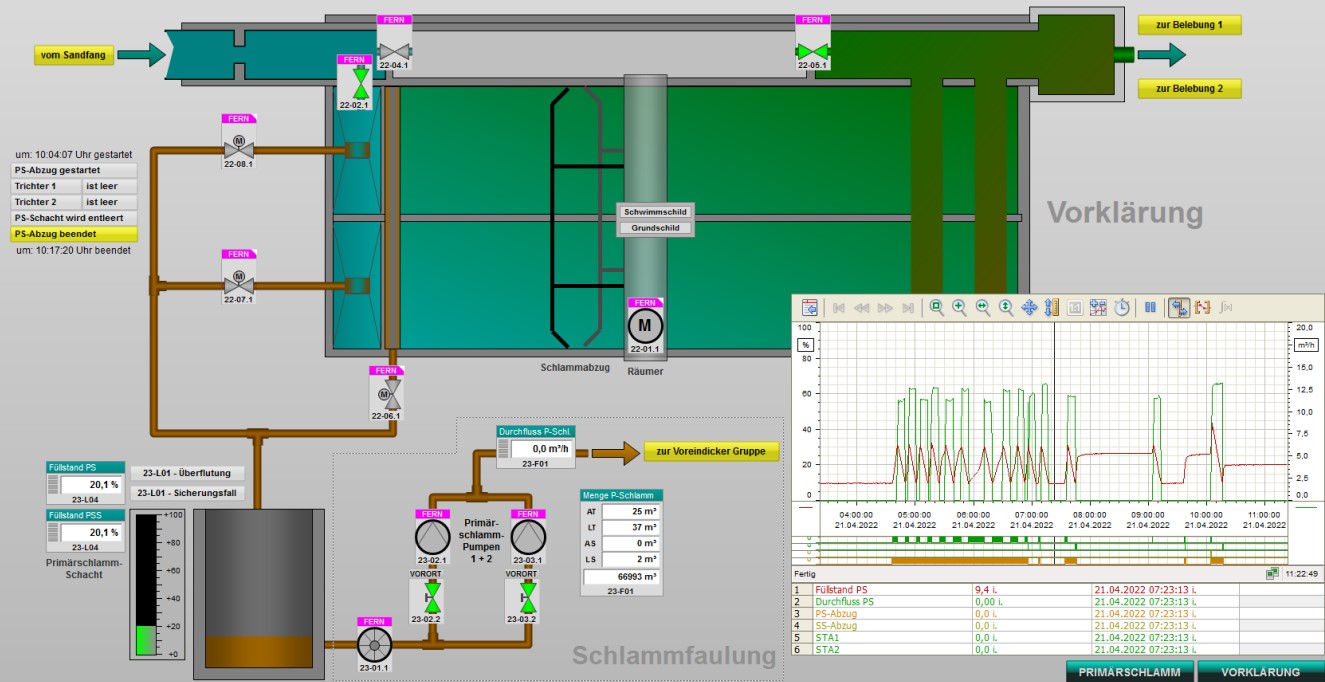1325x682 pixels.
Task: Select the Füllstand PS row in trend table
Action: point(880,590)
